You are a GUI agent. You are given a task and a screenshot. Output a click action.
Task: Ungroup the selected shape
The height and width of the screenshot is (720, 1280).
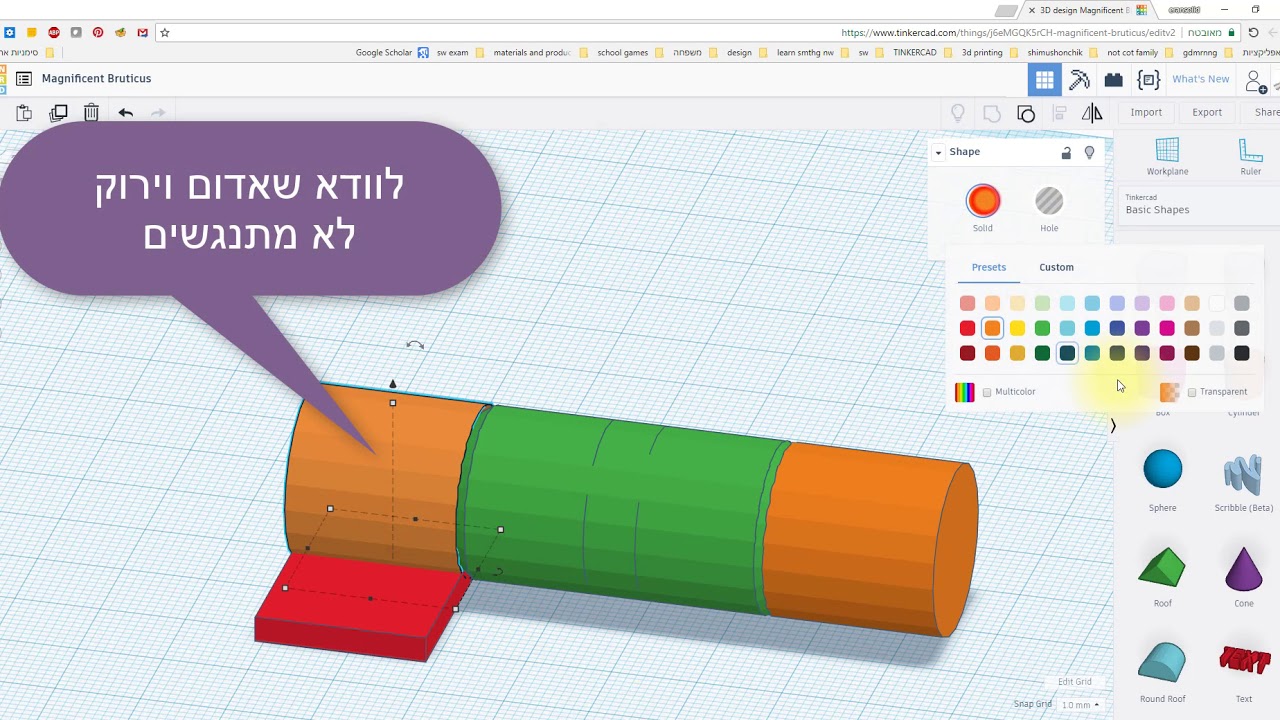click(1025, 113)
